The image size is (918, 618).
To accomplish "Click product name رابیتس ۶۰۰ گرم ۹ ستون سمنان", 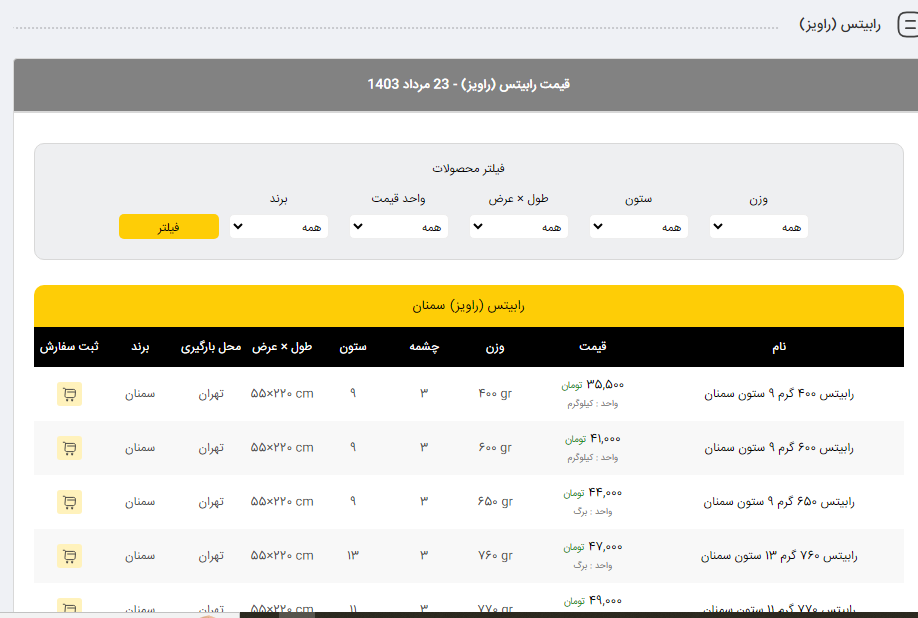I will tap(779, 448).
